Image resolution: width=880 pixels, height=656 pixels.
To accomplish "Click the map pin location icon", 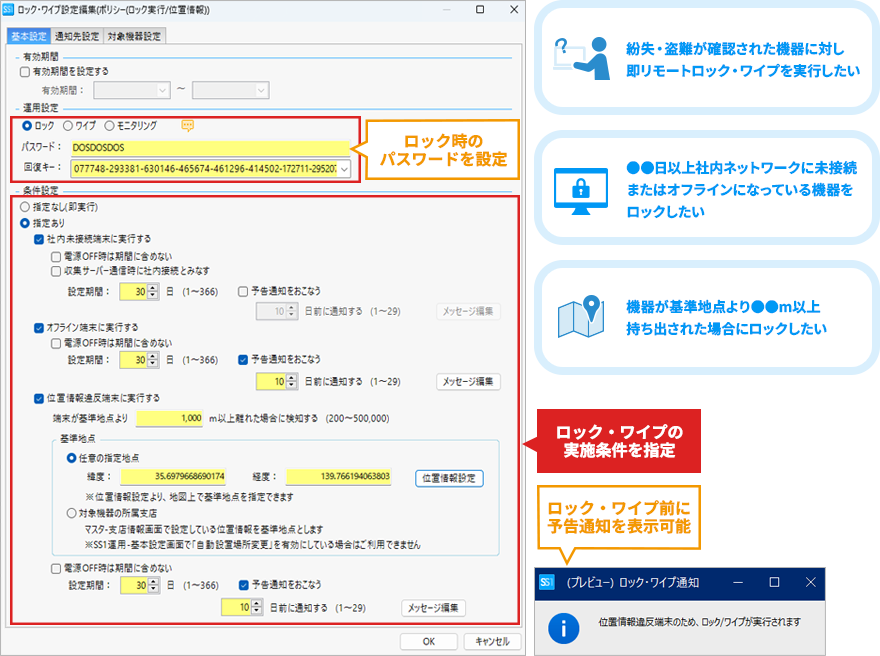I will (582, 315).
